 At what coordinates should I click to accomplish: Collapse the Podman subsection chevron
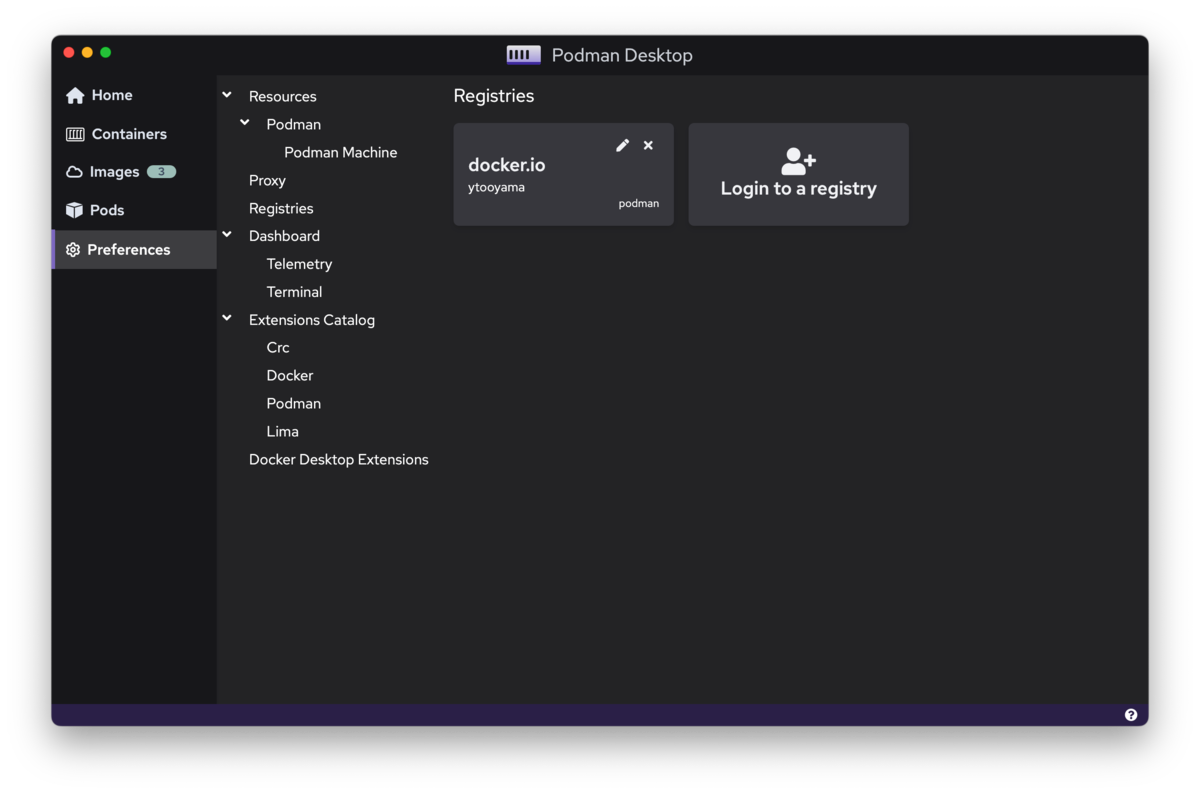click(245, 123)
